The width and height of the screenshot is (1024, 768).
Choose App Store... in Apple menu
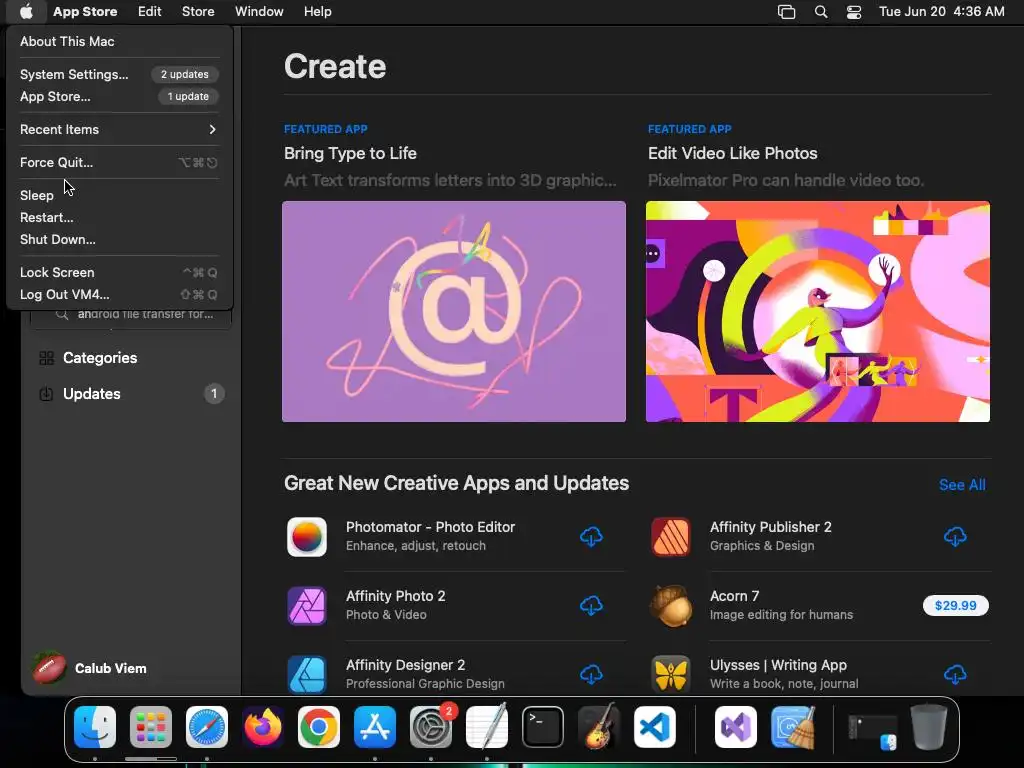point(119,96)
